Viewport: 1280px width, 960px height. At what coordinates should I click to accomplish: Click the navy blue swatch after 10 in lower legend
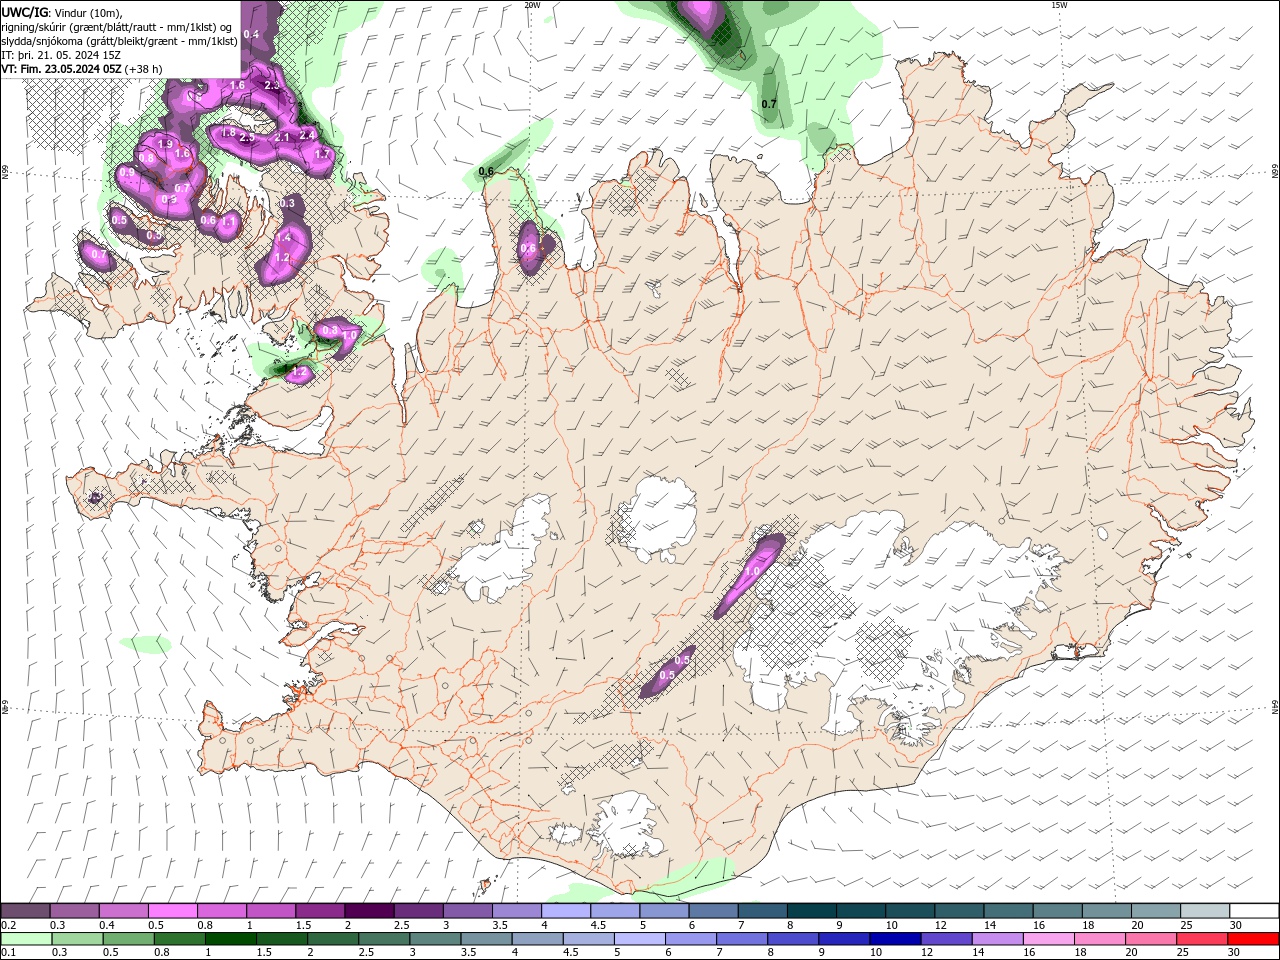point(894,939)
